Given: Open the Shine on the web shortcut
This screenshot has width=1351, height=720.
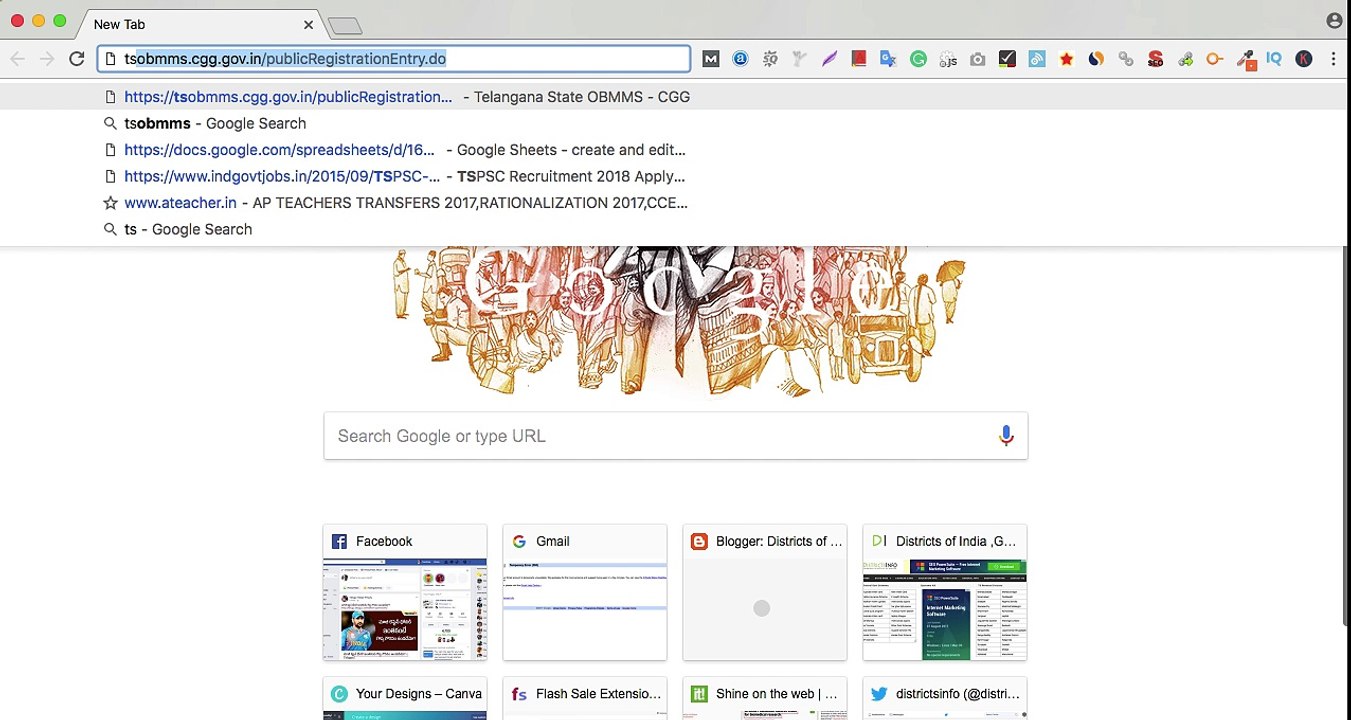Looking at the screenshot, I should coord(765,698).
